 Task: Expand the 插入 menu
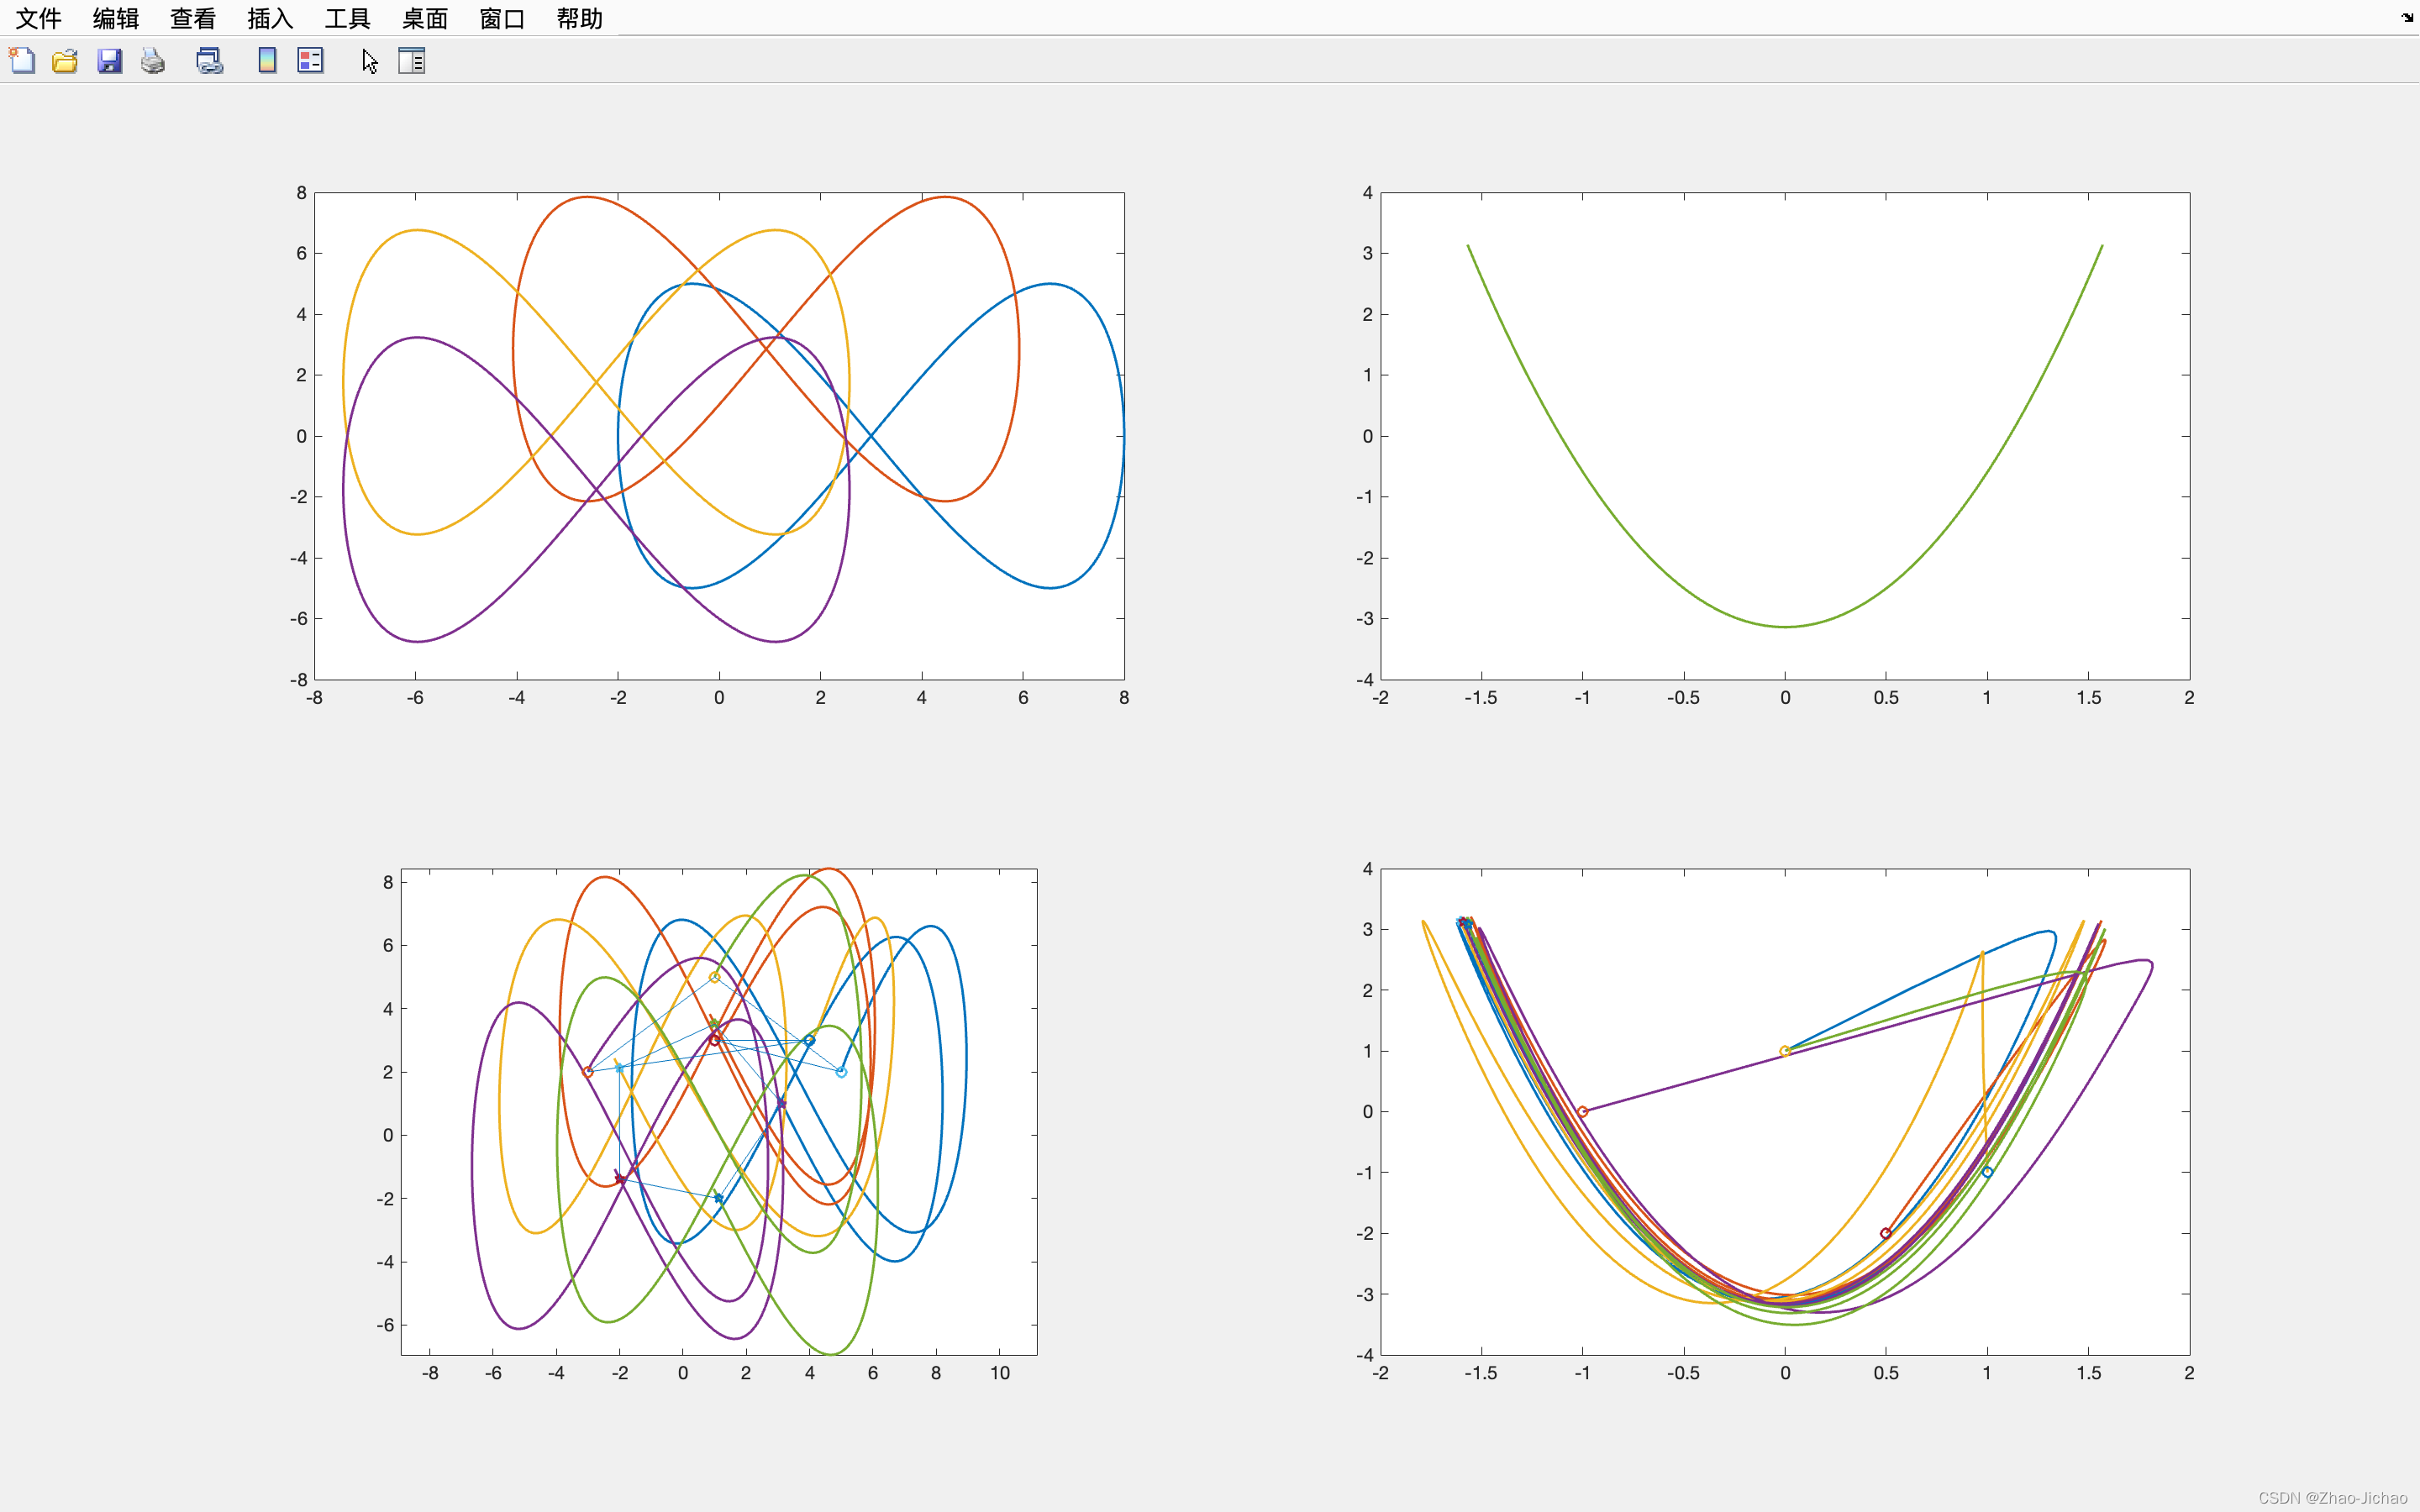tap(270, 18)
